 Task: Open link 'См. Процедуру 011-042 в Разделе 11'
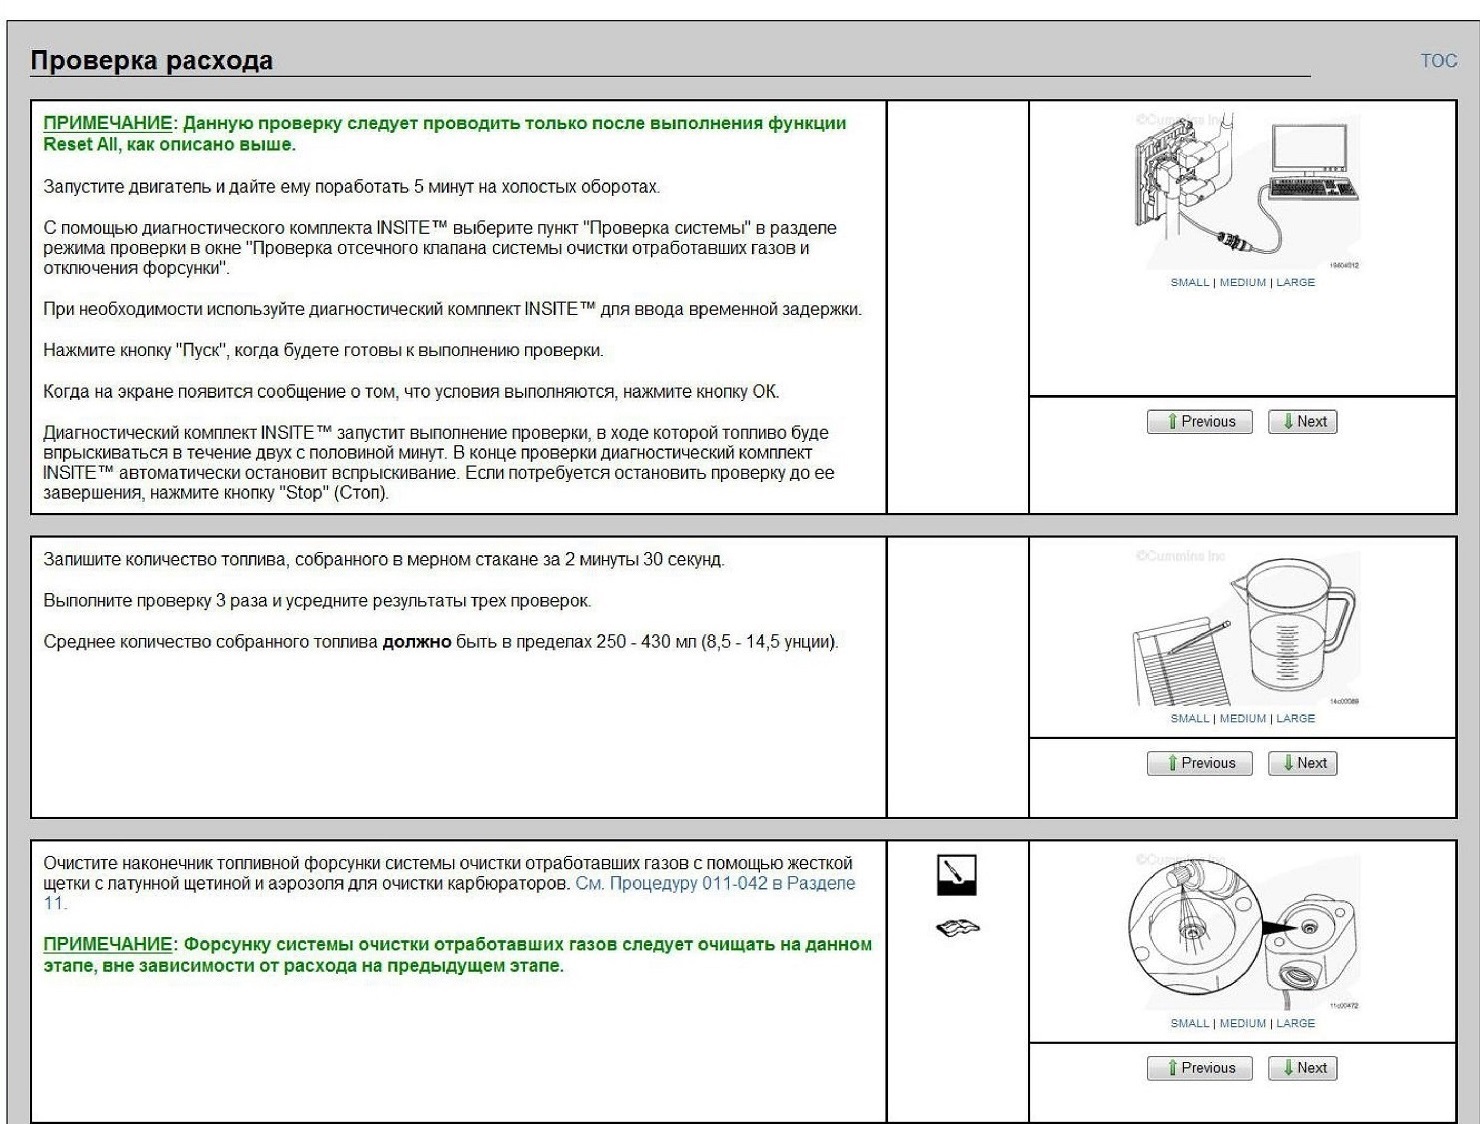[x=715, y=884]
